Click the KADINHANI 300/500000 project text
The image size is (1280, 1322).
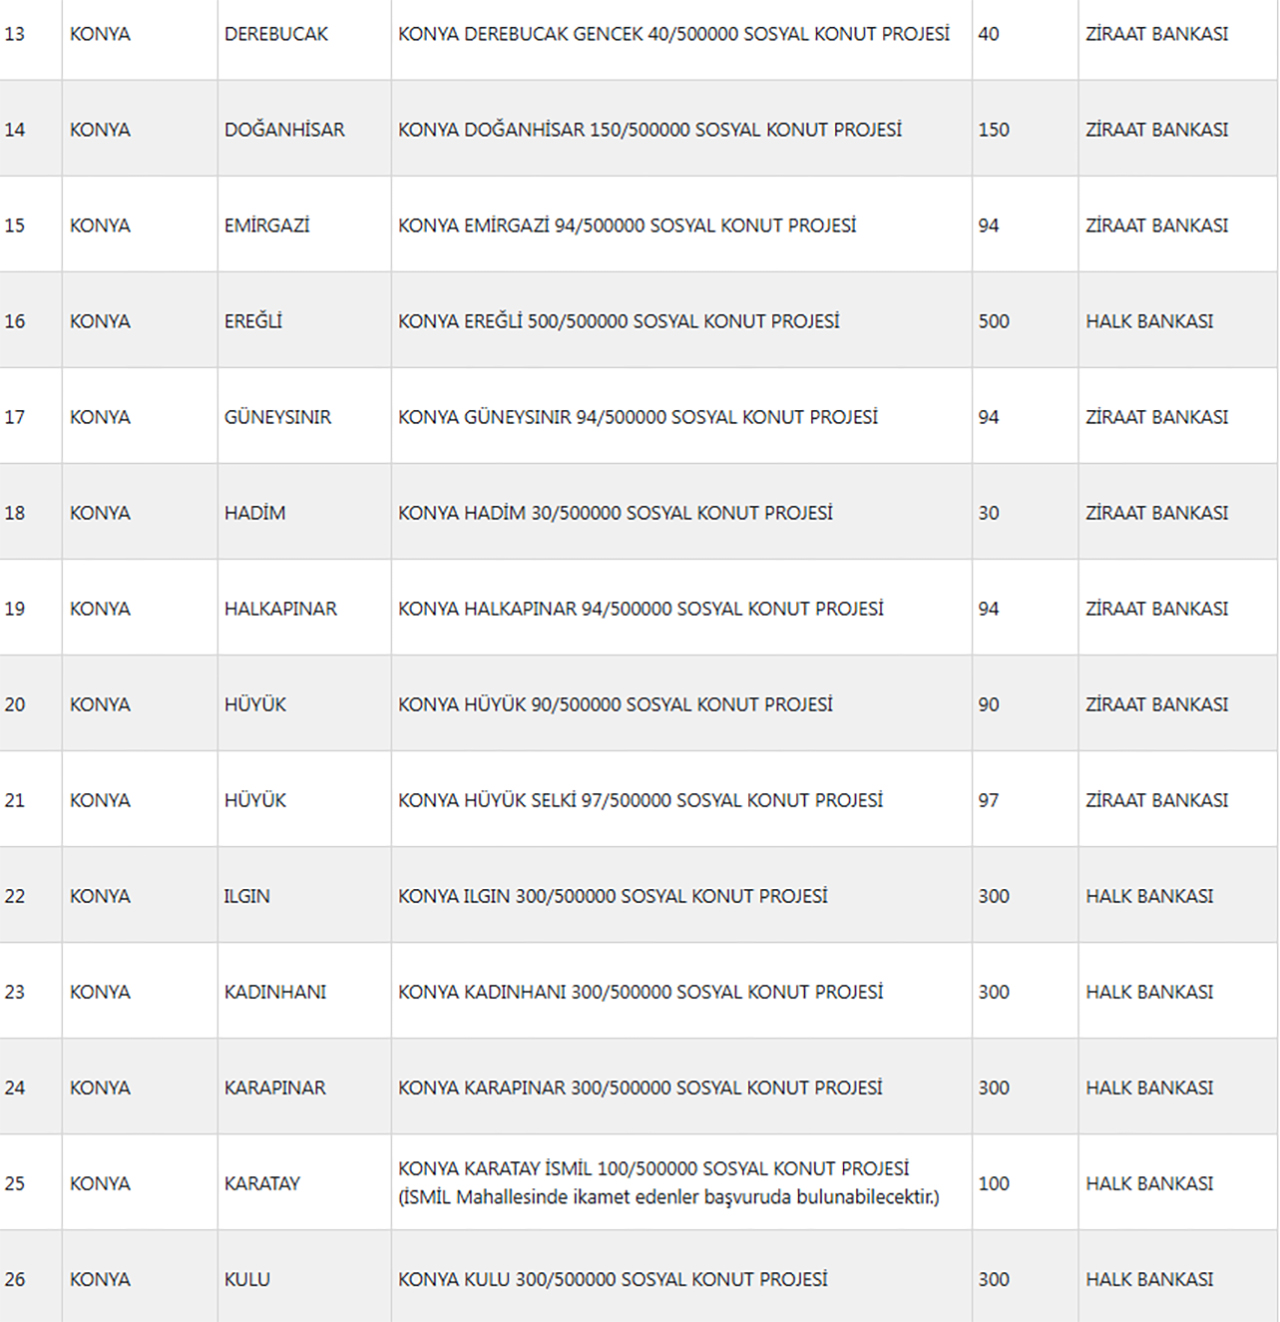640,992
